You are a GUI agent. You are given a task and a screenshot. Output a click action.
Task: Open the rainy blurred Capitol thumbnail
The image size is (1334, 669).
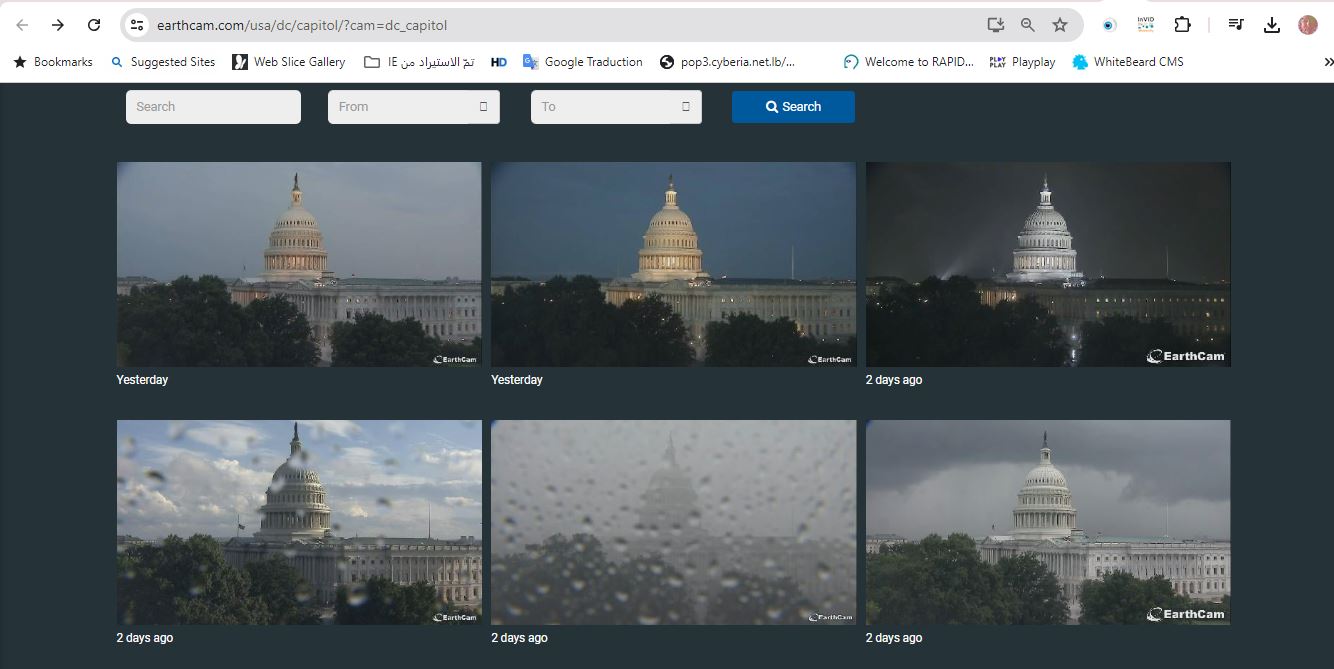673,522
